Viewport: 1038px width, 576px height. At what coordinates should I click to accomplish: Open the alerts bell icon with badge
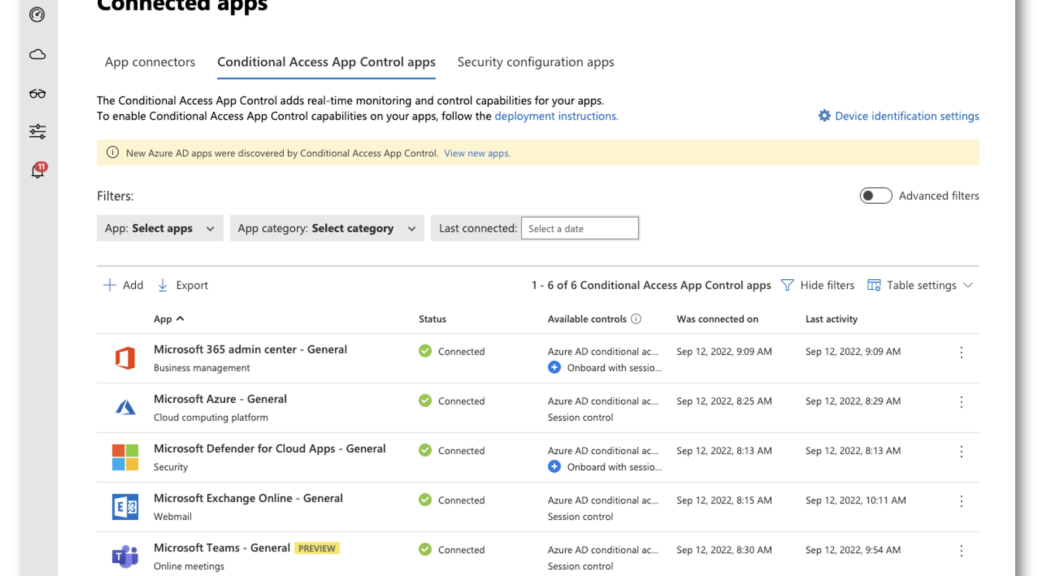38,170
